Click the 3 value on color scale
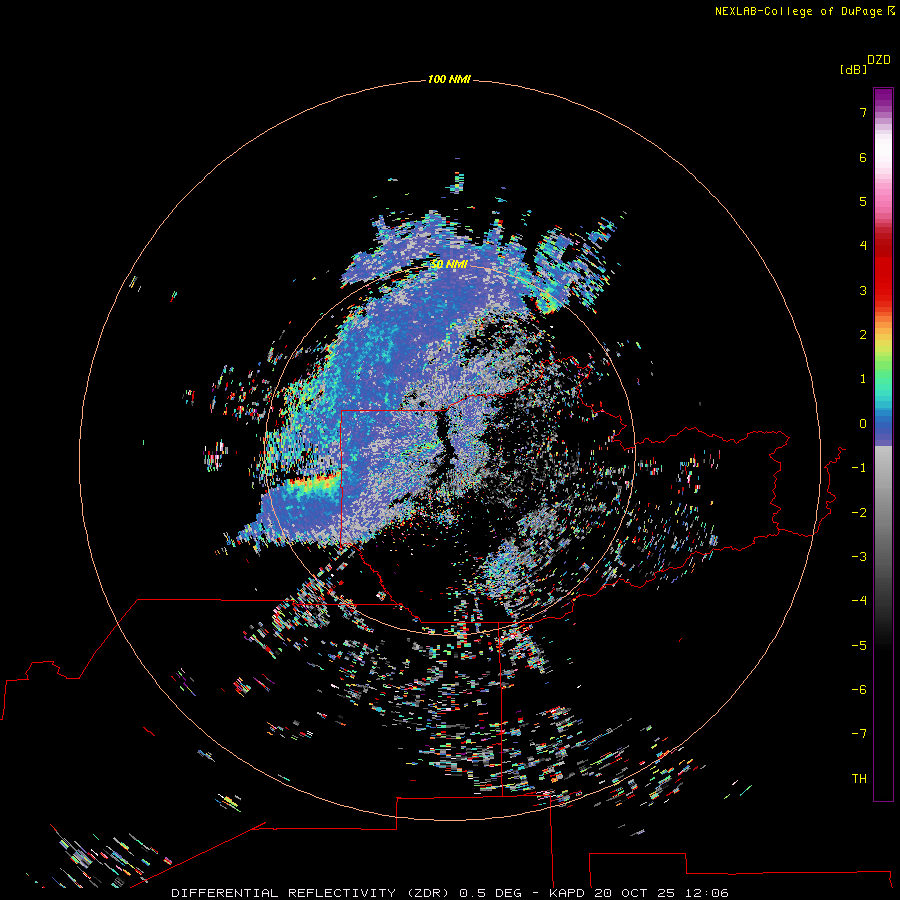The width and height of the screenshot is (900, 900). coord(863,290)
